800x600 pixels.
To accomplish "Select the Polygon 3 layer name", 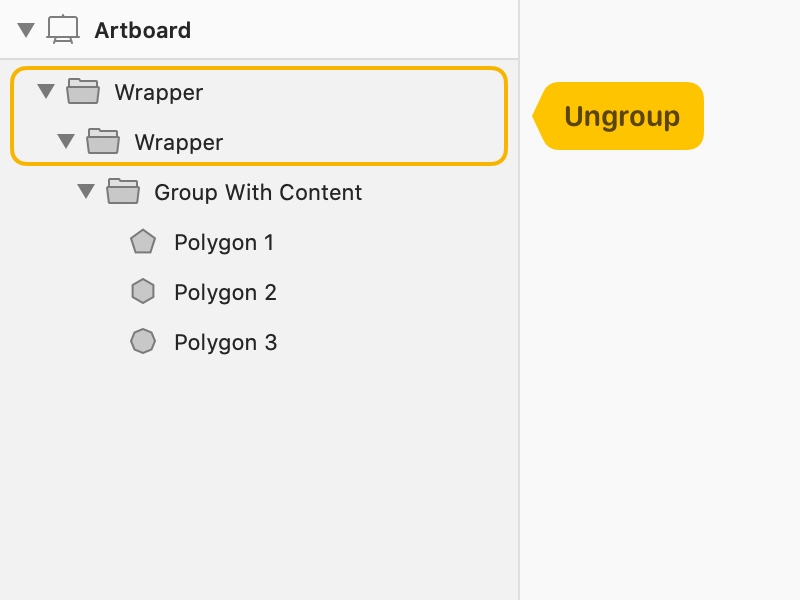I will pyautogui.click(x=226, y=343).
